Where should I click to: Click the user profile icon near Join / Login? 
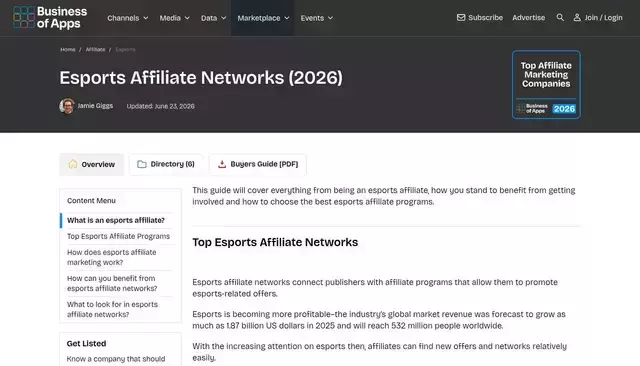[x=577, y=18]
